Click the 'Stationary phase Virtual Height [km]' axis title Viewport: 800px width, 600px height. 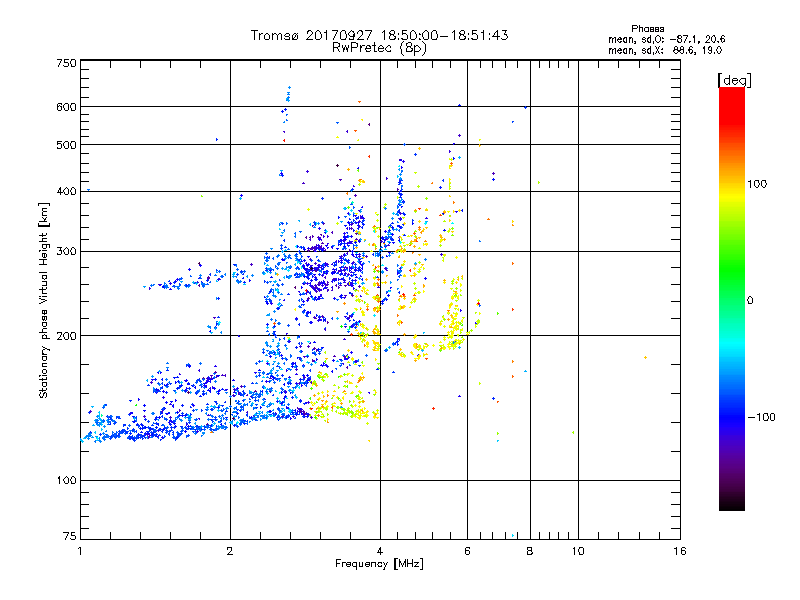44,300
